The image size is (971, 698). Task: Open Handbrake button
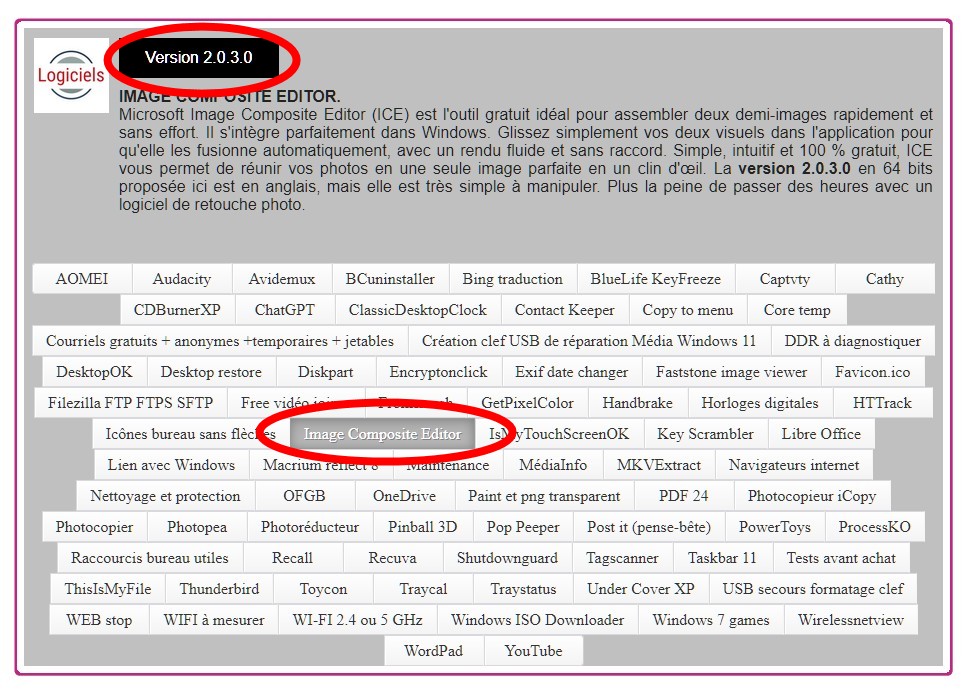click(638, 403)
